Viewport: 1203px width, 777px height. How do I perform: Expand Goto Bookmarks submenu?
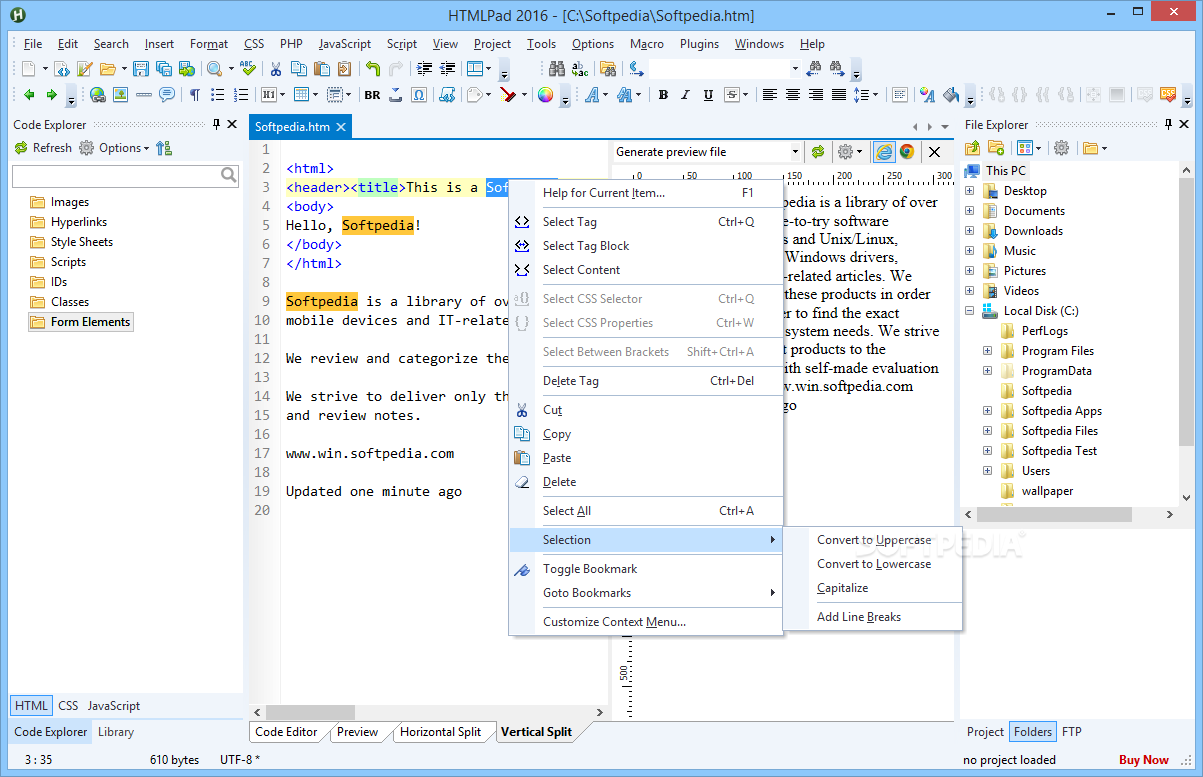pyautogui.click(x=645, y=593)
